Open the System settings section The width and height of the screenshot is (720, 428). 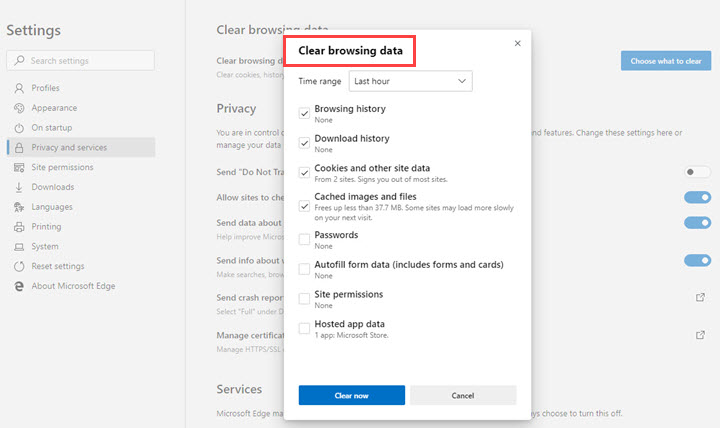45,246
